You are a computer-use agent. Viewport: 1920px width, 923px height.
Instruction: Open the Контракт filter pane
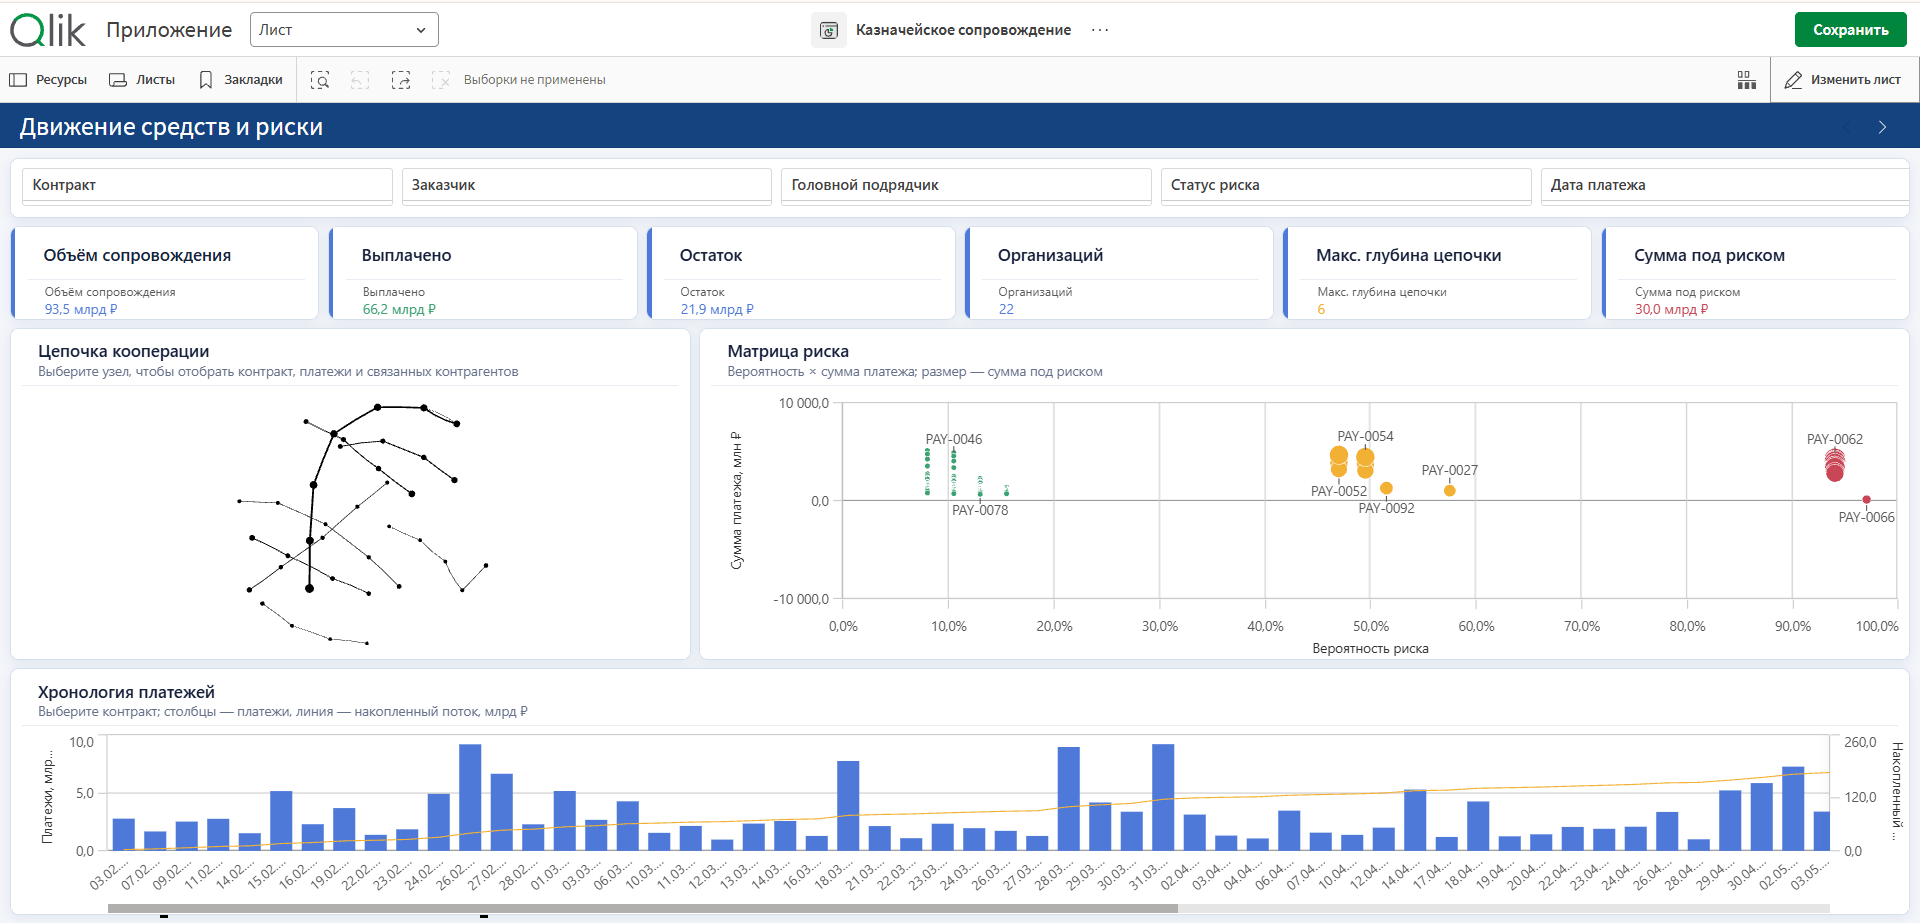pyautogui.click(x=207, y=186)
